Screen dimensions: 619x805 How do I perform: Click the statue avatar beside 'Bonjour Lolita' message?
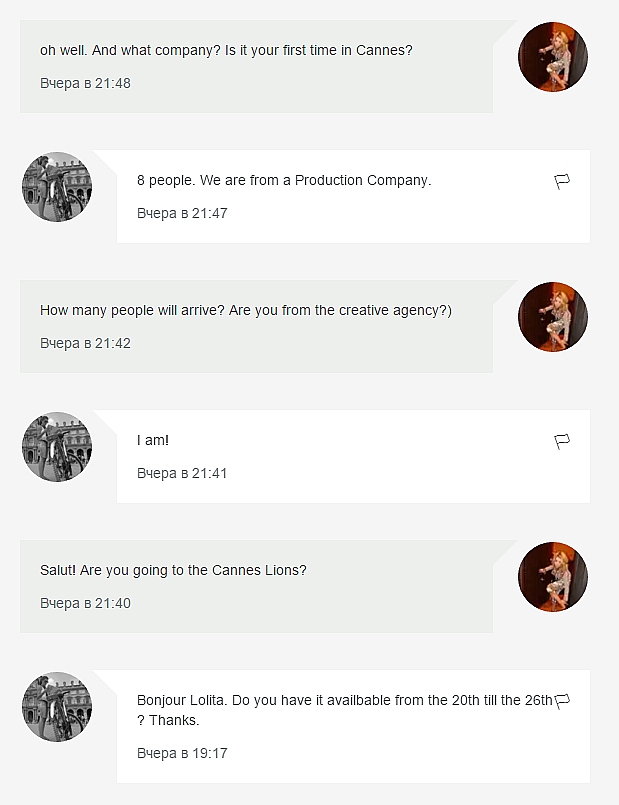(x=57, y=707)
